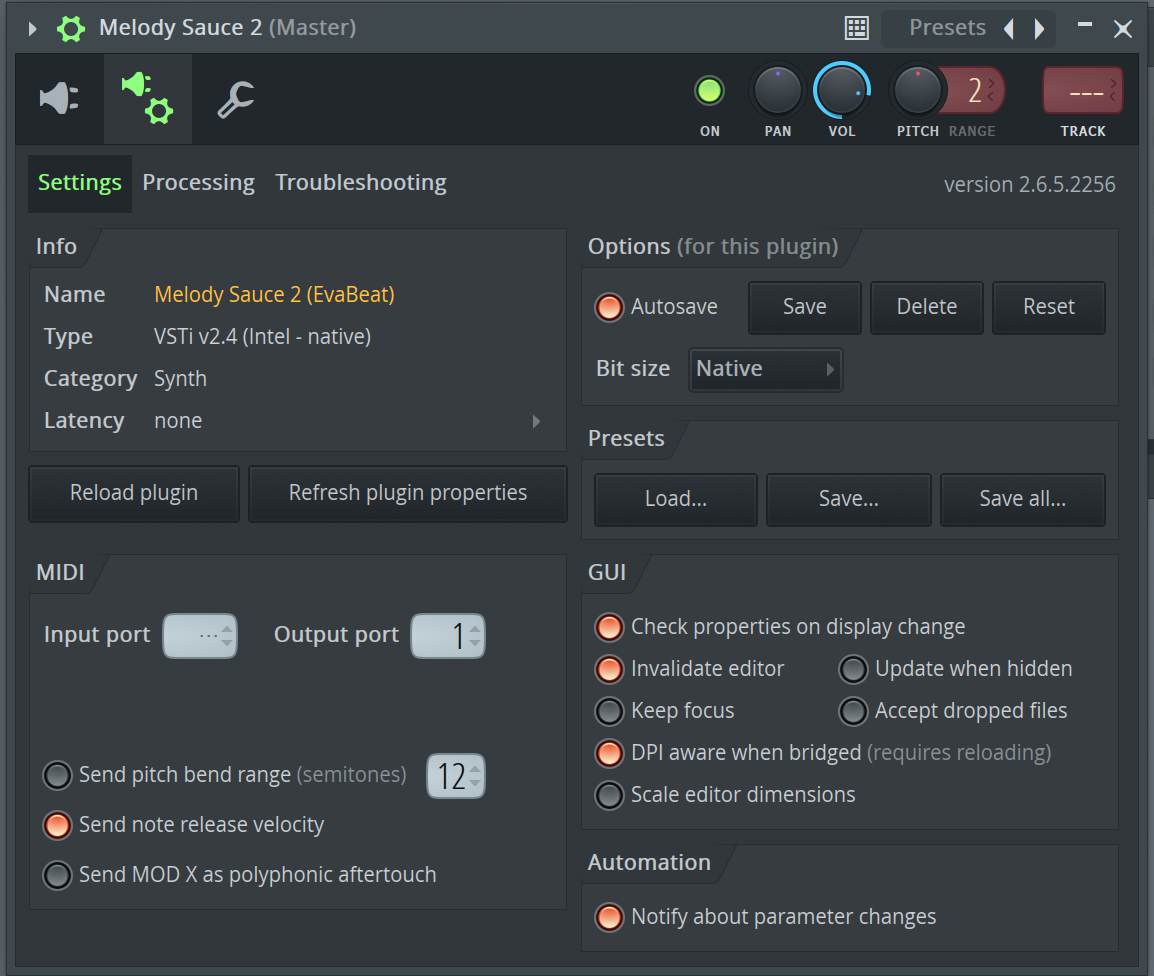Image resolution: width=1154 pixels, height=976 pixels.
Task: Toggle Notify about parameter changes
Action: [609, 917]
